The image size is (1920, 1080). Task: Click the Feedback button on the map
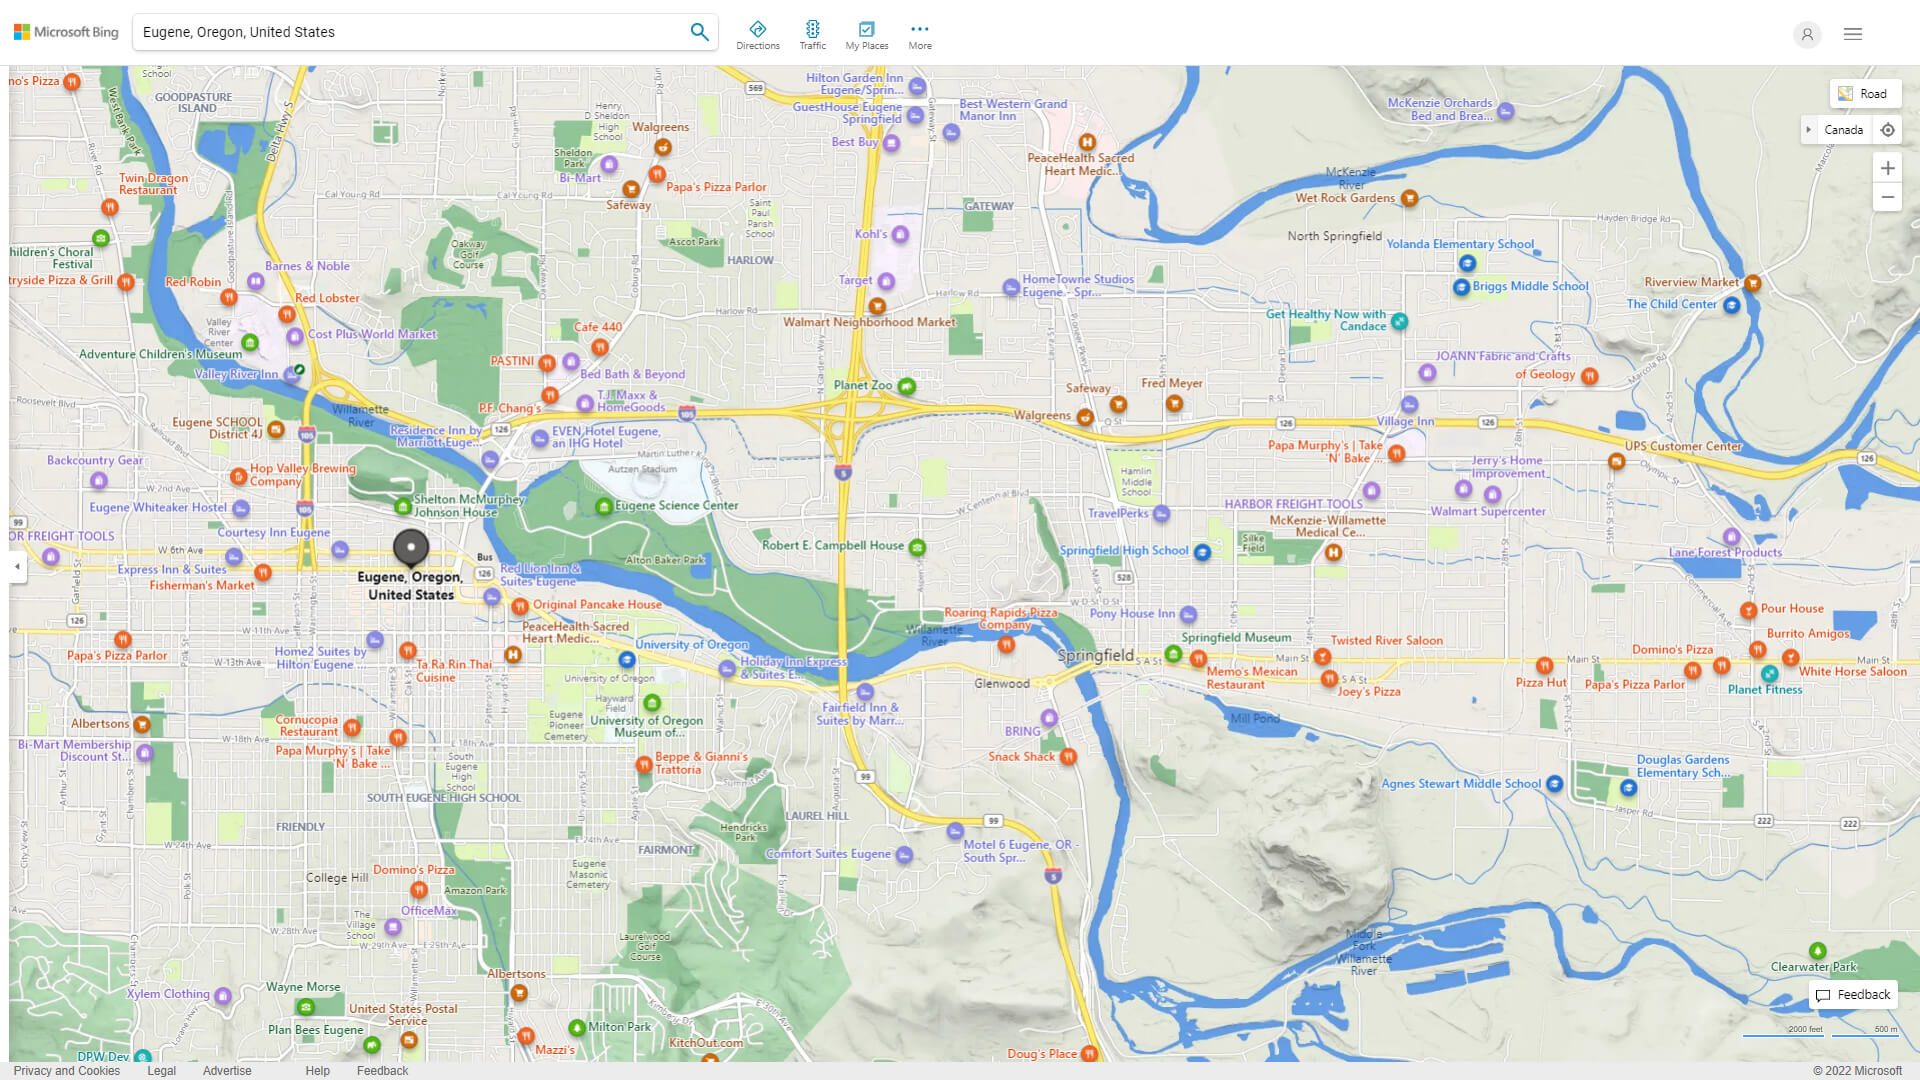tap(1852, 994)
